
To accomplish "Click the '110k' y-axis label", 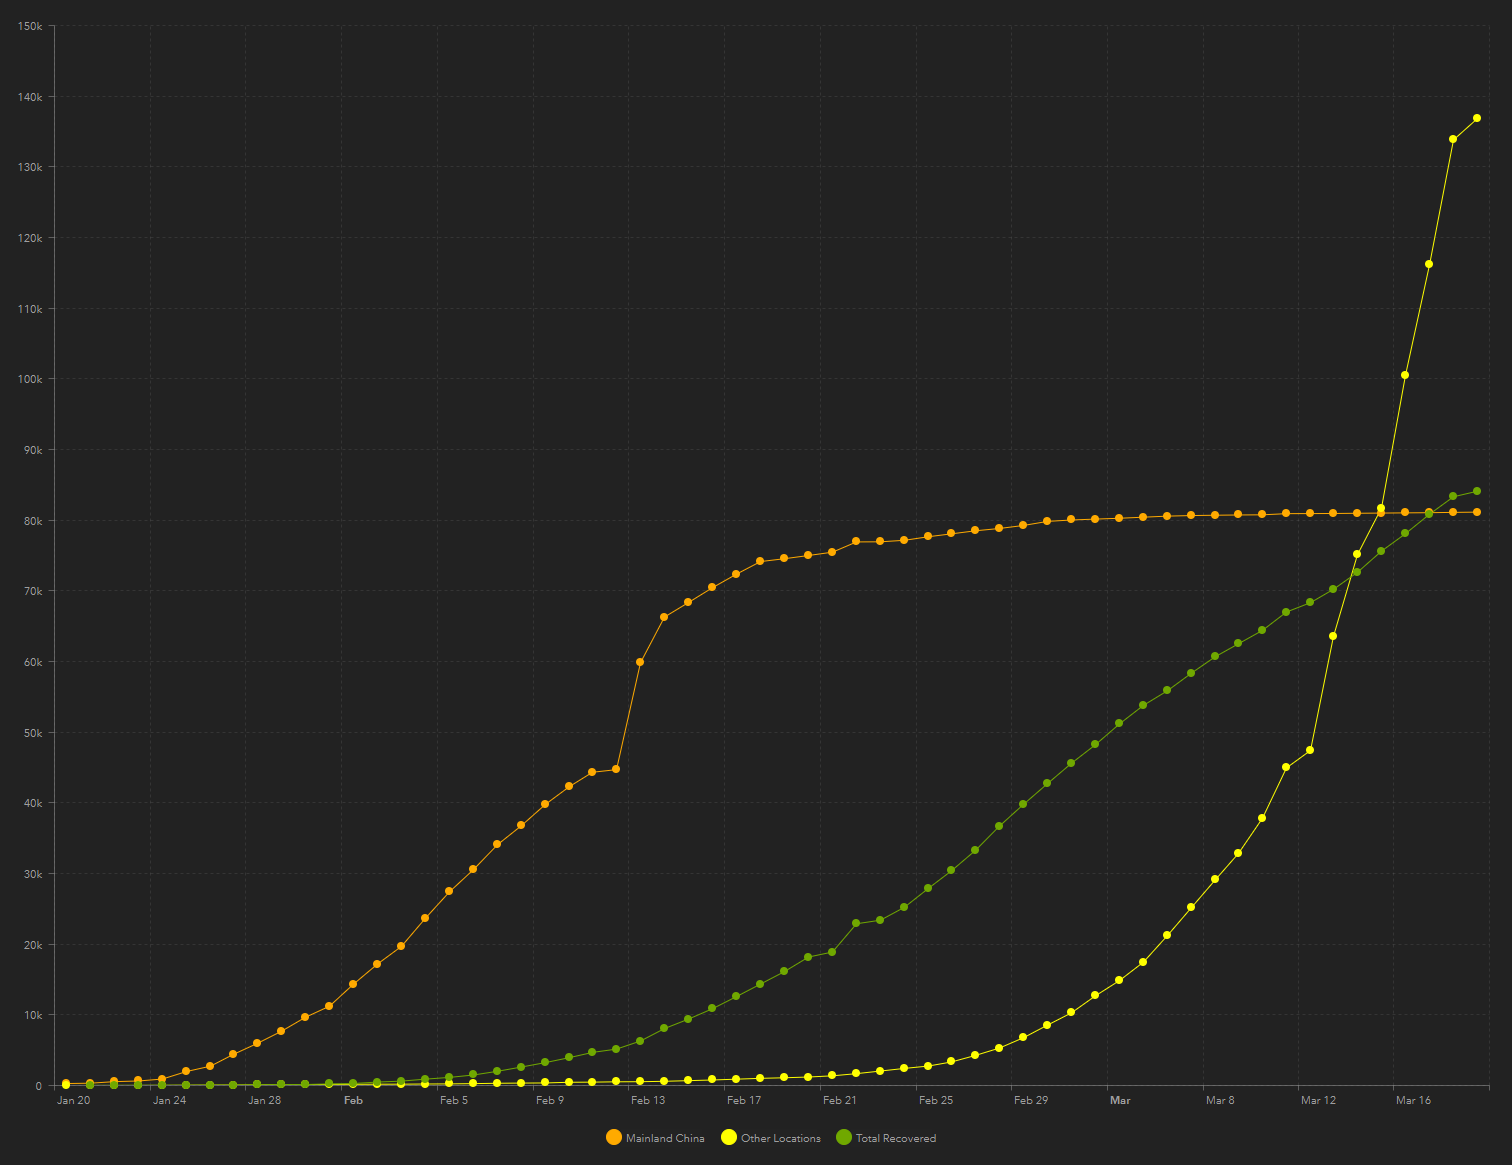I will point(30,309).
